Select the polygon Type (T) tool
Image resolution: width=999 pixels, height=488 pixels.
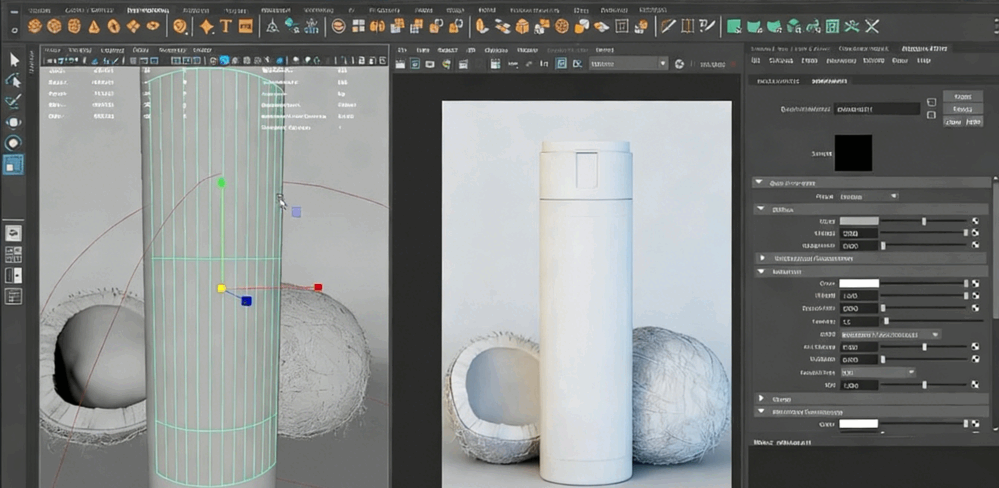tap(226, 26)
